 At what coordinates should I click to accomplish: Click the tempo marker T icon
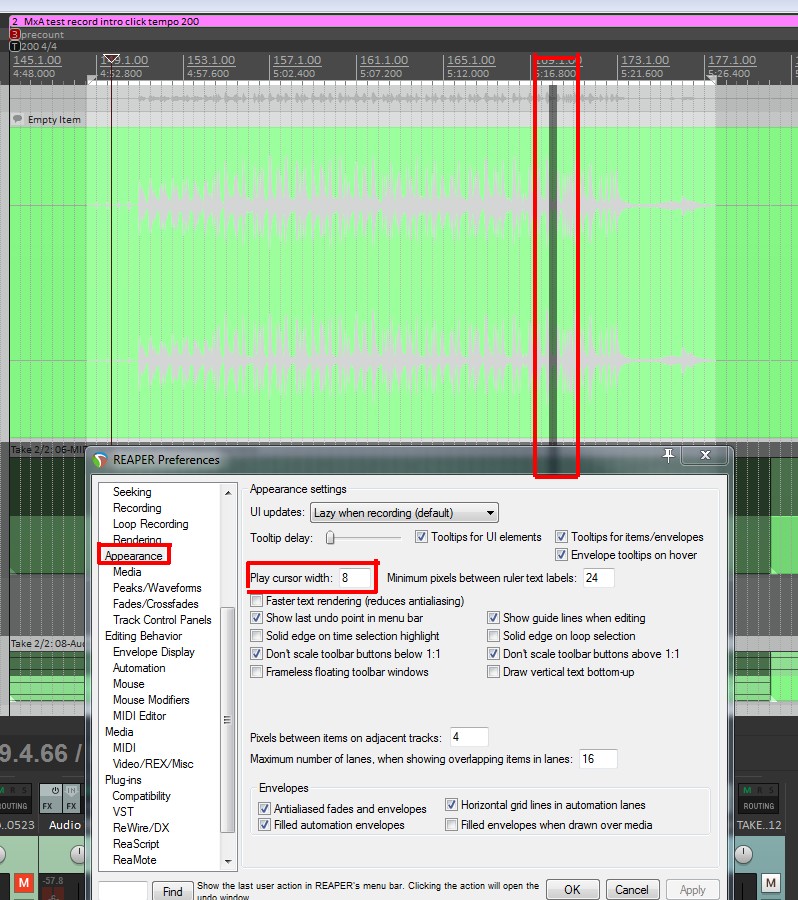point(14,46)
